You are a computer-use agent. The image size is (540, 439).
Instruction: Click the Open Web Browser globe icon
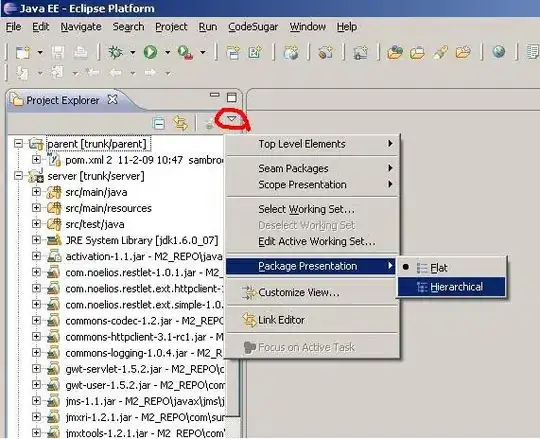[498, 52]
